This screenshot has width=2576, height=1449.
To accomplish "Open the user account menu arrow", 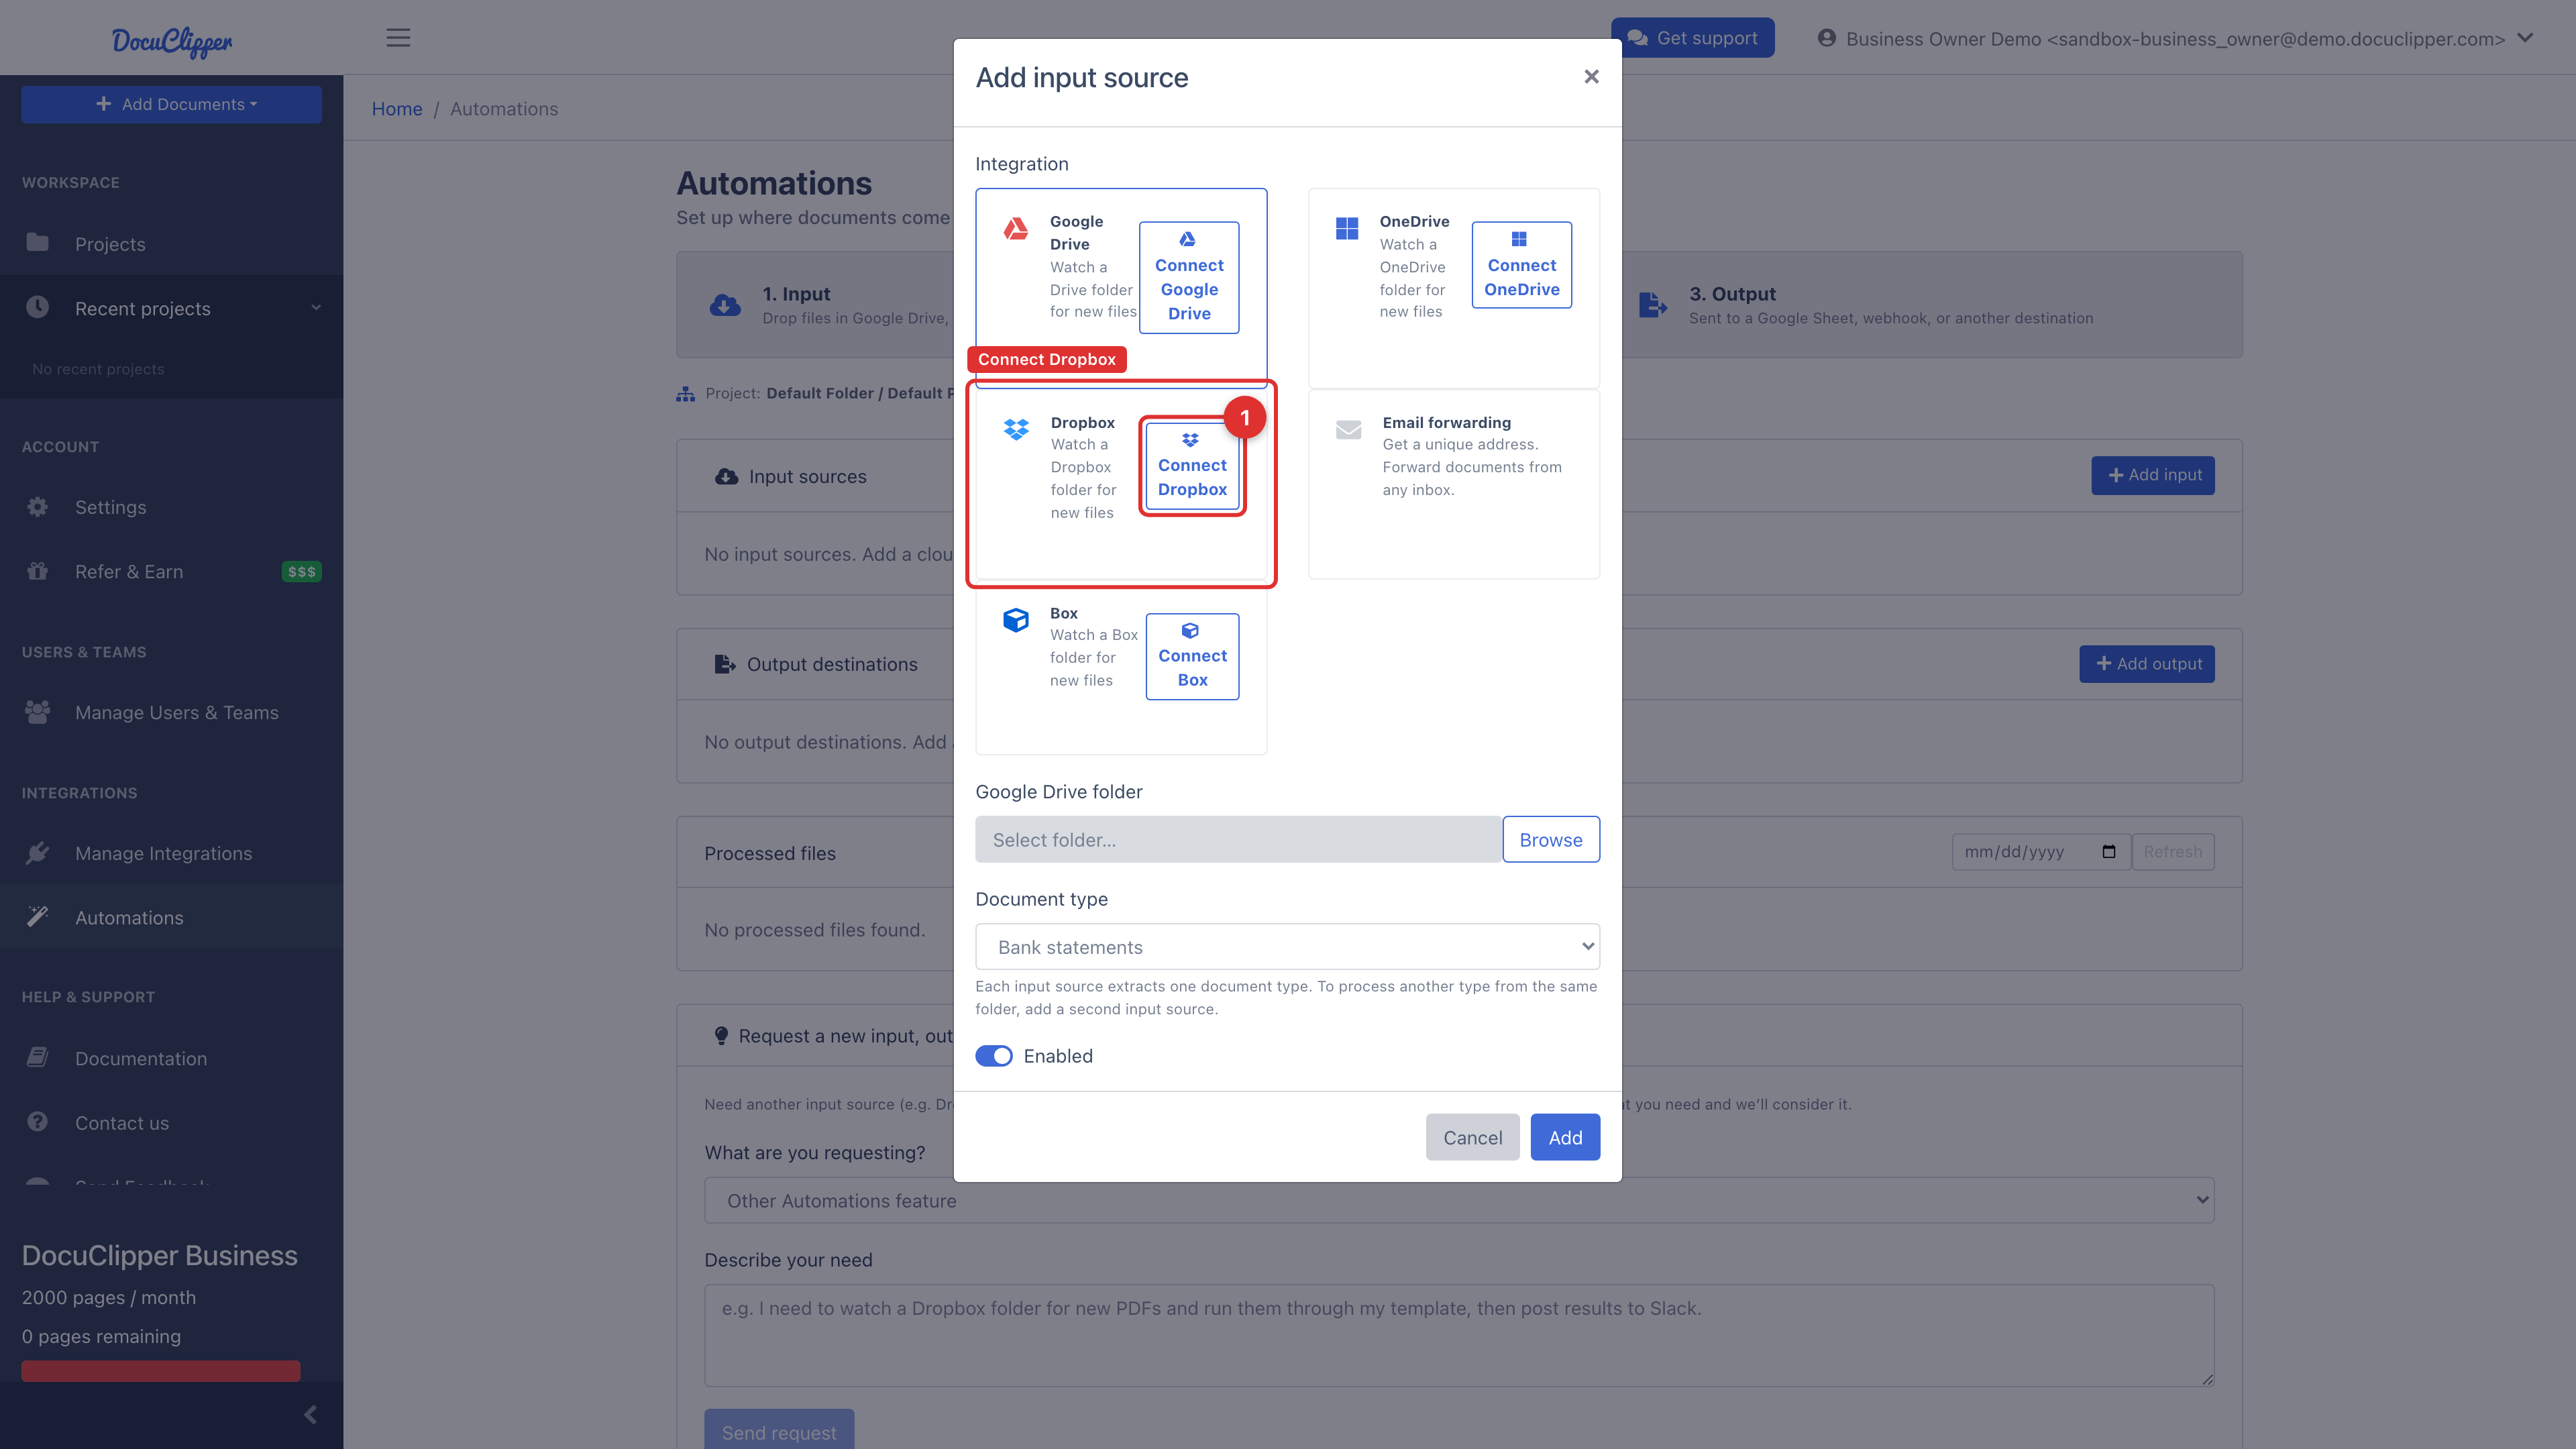I will point(2525,38).
